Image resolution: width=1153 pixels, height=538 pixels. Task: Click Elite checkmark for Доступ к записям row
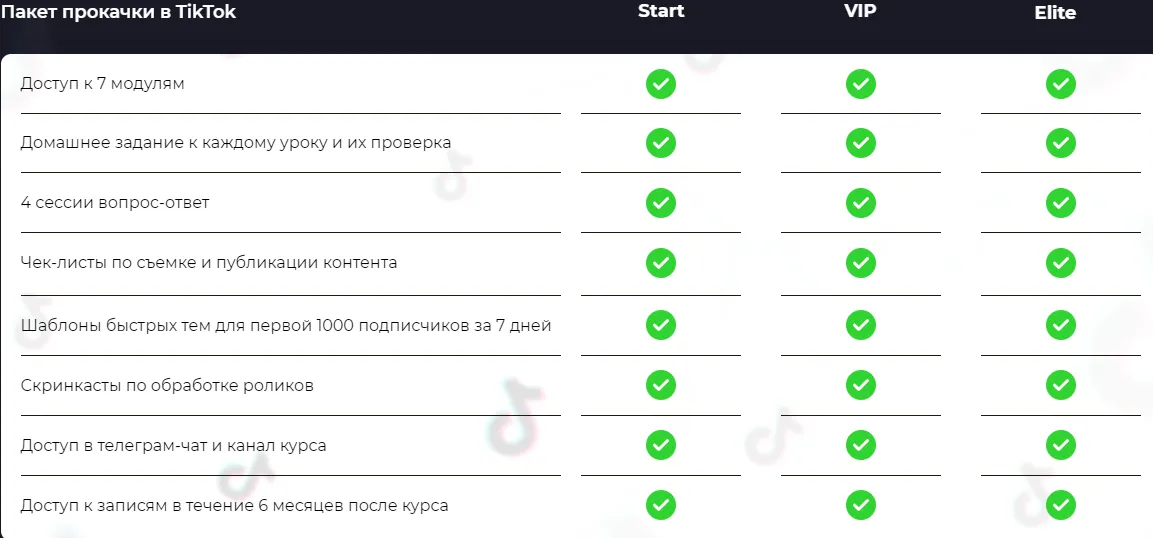(1060, 505)
